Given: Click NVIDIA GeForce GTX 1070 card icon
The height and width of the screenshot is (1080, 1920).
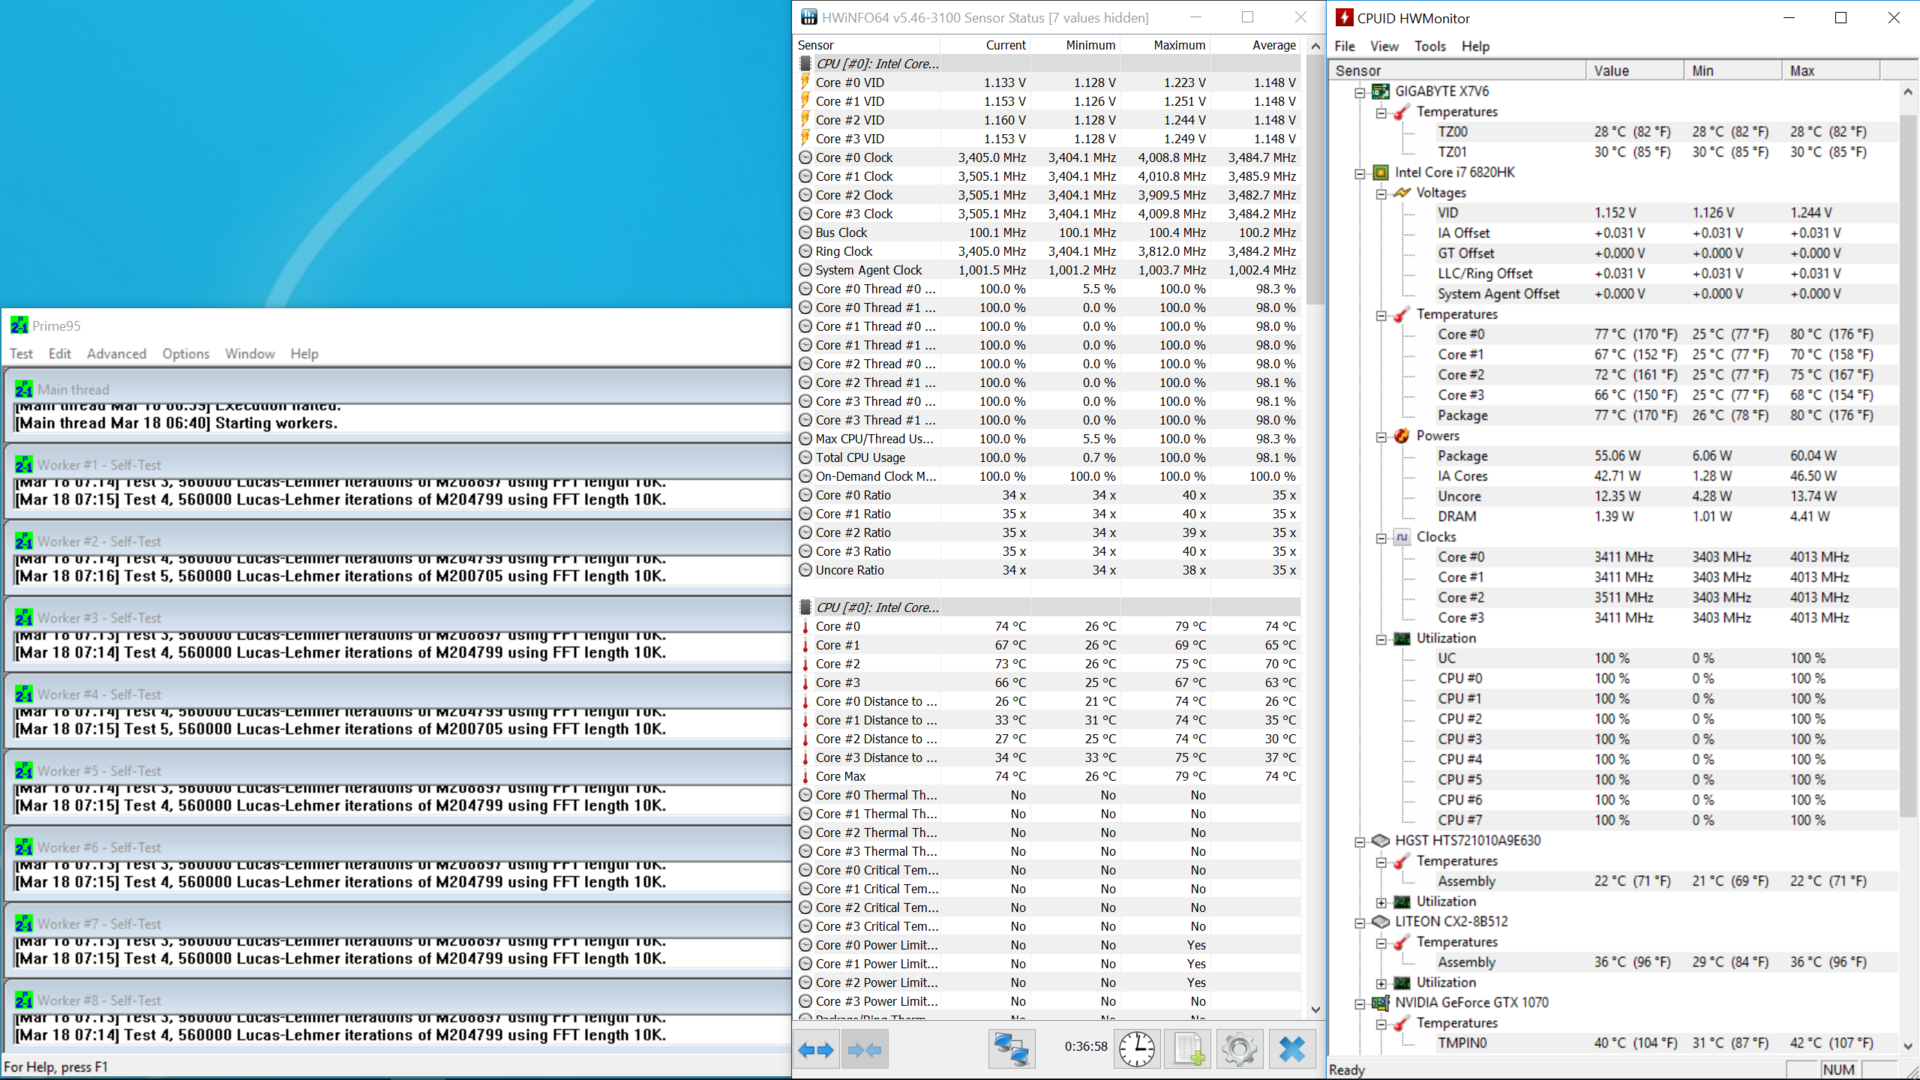Looking at the screenshot, I should pos(1381,1002).
